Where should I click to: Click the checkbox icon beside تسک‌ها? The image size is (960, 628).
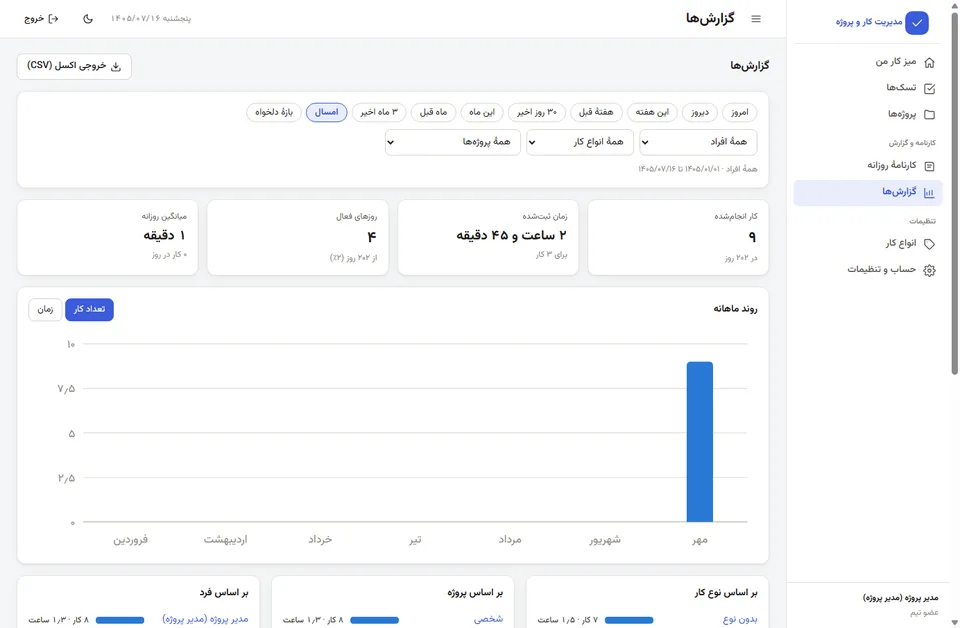[x=929, y=89]
